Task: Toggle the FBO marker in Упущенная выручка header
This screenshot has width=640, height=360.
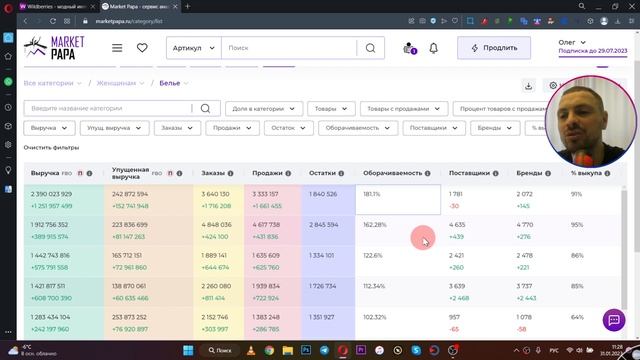Action: 157,173
